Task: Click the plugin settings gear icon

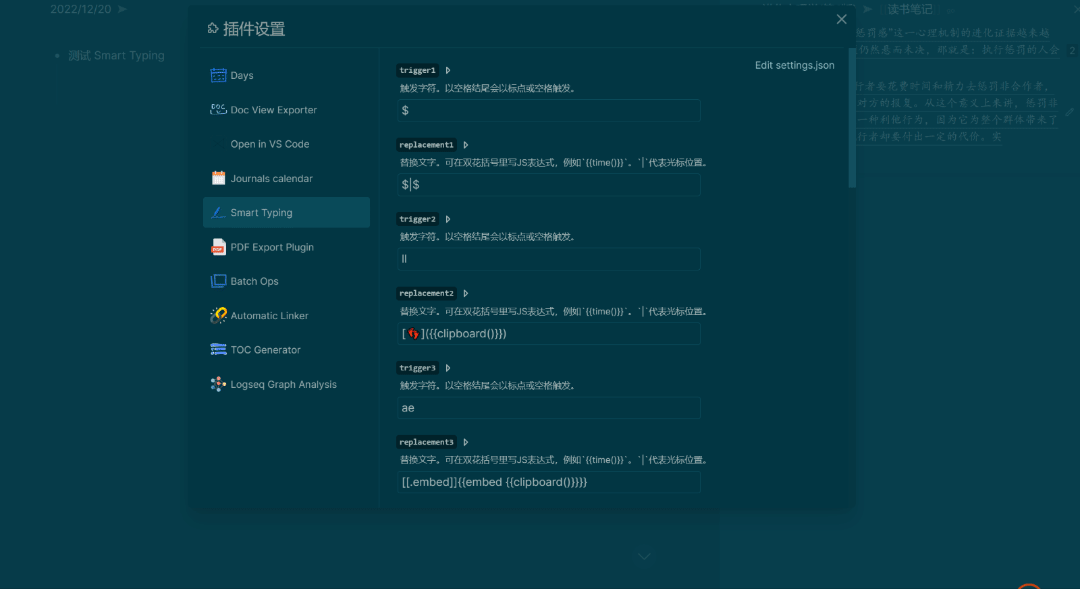Action: [x=211, y=29]
